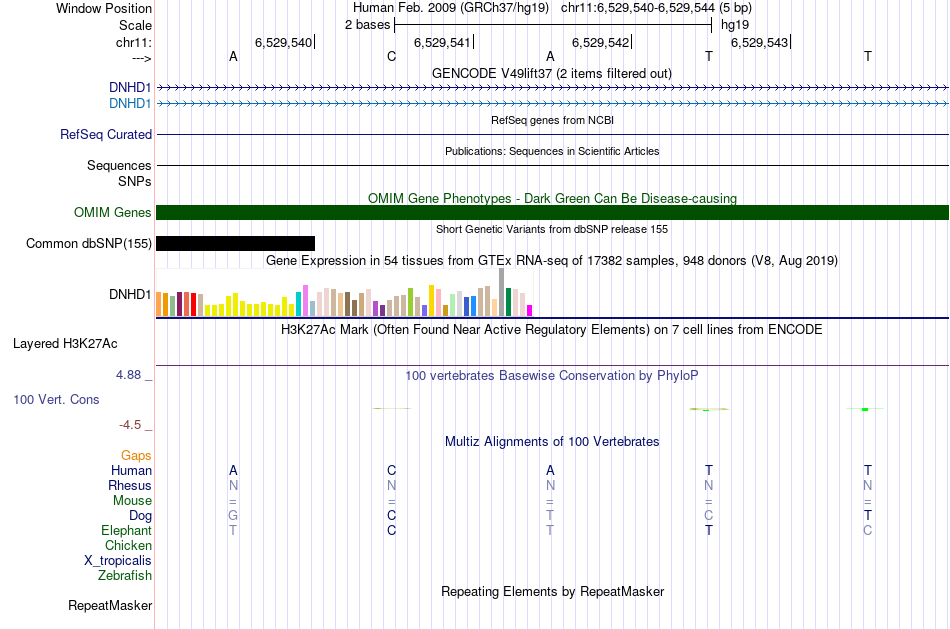Image resolution: width=950 pixels, height=629 pixels.
Task: Click the Chicken species row label
Action: [128, 545]
